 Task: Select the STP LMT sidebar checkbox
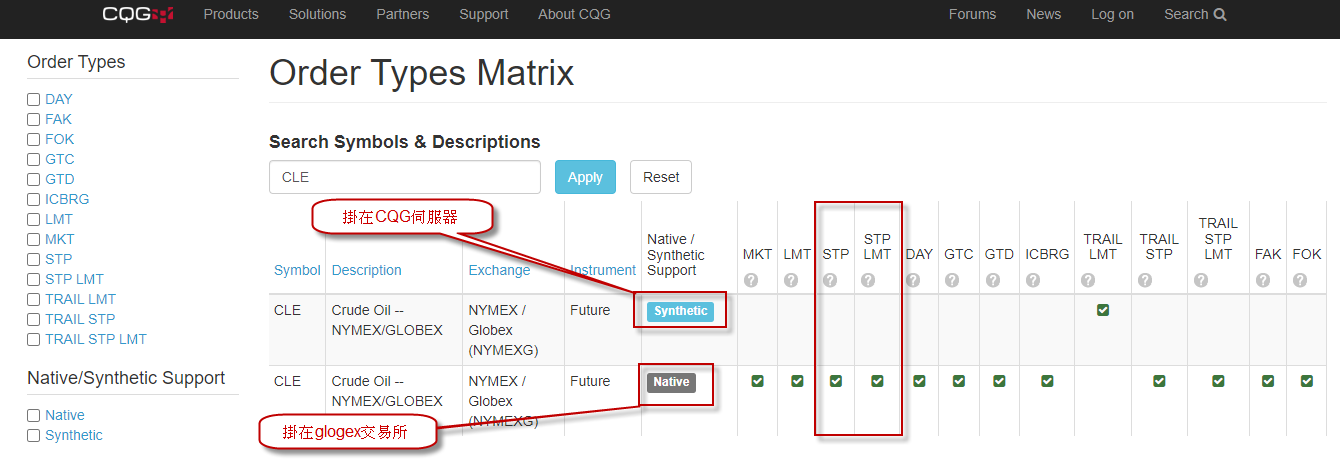[x=33, y=280]
